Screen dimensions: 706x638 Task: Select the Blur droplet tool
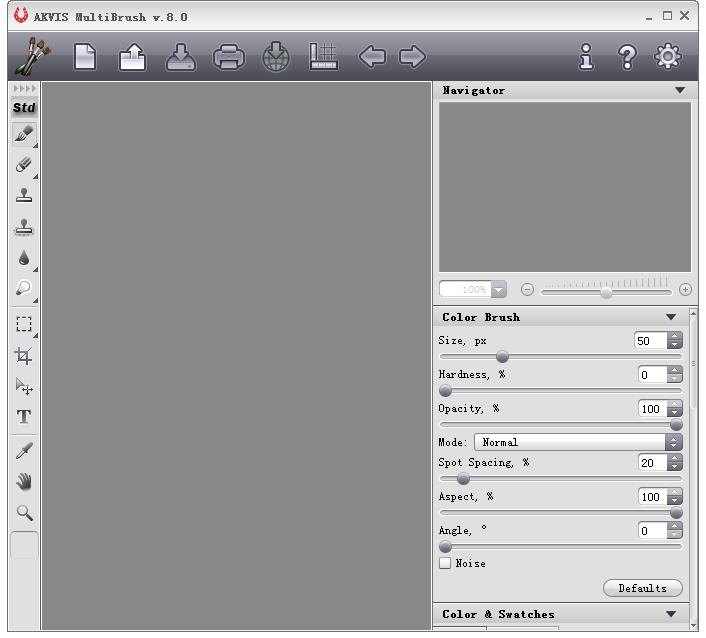[24, 258]
